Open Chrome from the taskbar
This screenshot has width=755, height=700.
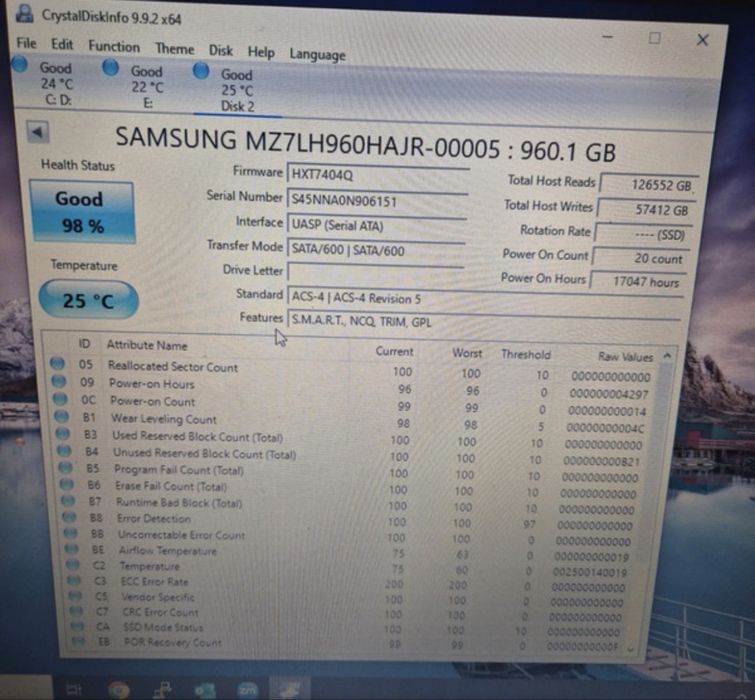(118, 689)
